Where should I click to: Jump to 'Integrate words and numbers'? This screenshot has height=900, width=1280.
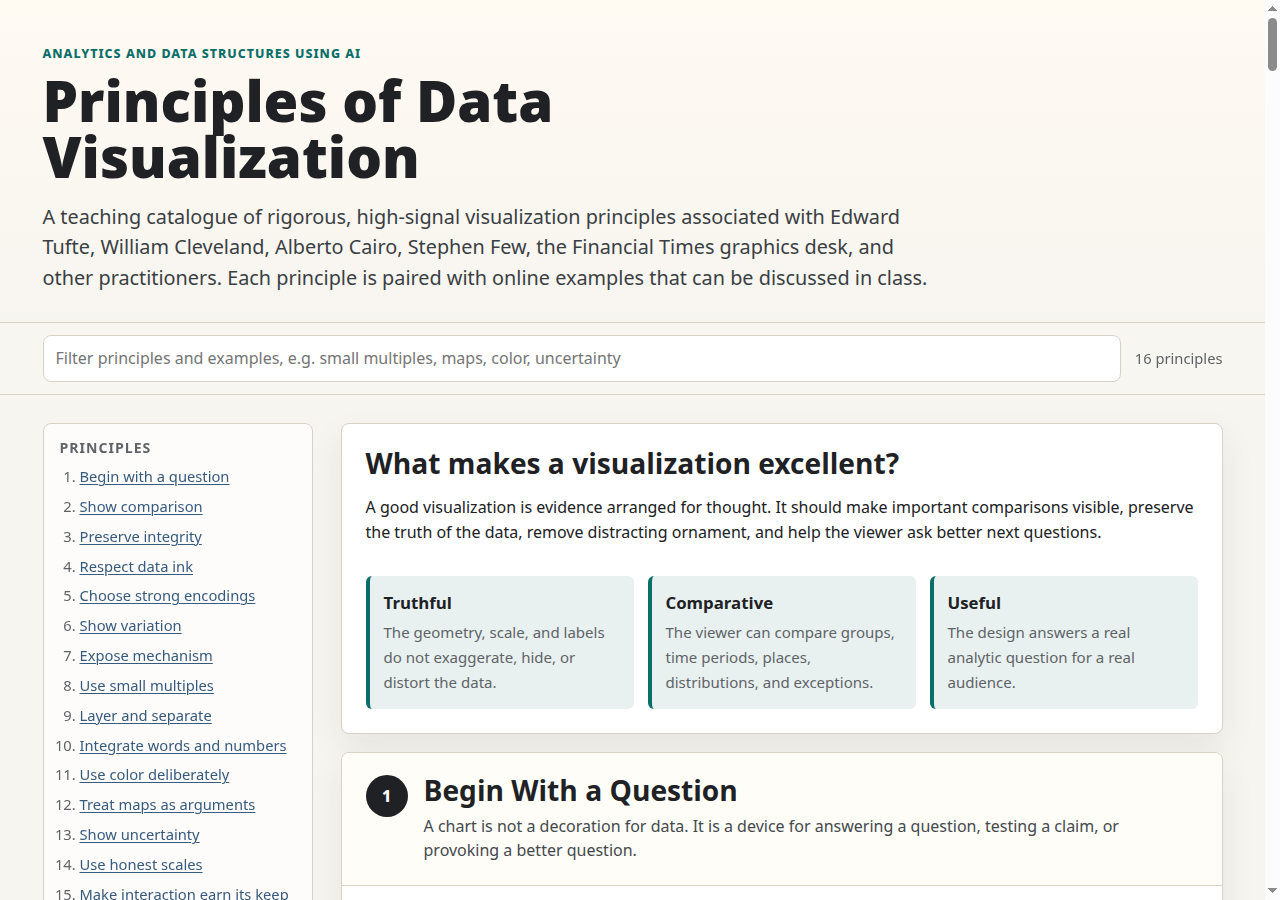tap(183, 746)
